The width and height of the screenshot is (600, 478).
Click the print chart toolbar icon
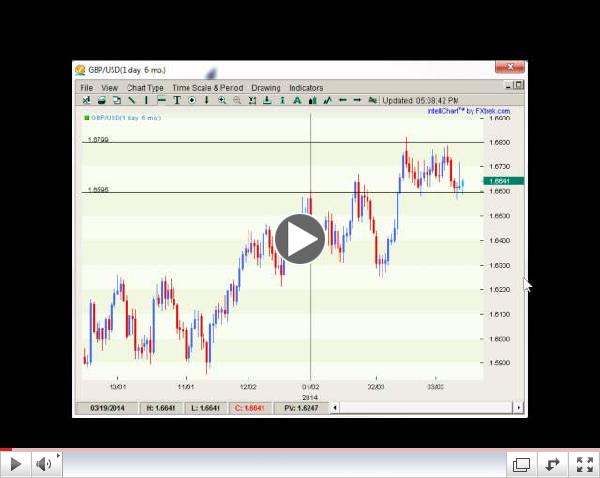click(x=102, y=100)
